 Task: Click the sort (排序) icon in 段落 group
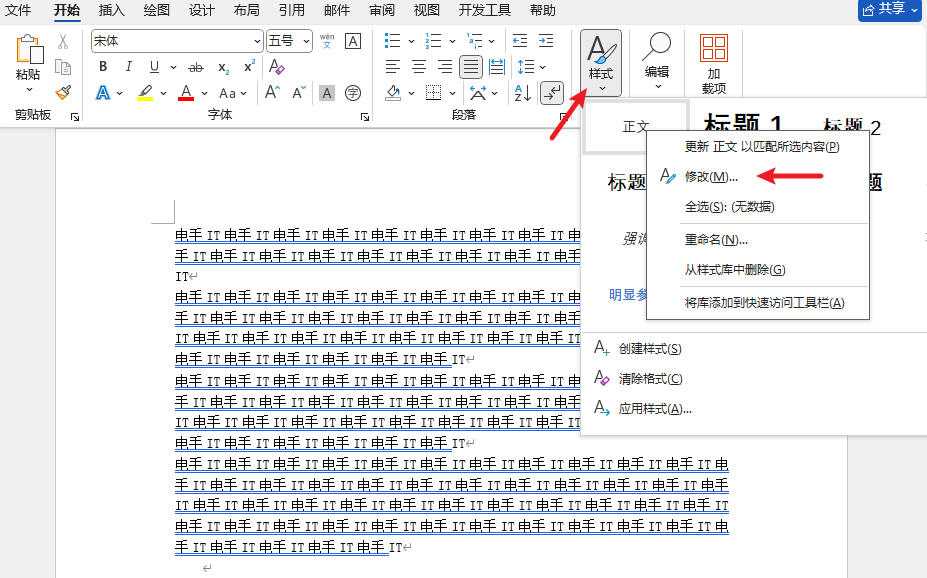pos(521,93)
